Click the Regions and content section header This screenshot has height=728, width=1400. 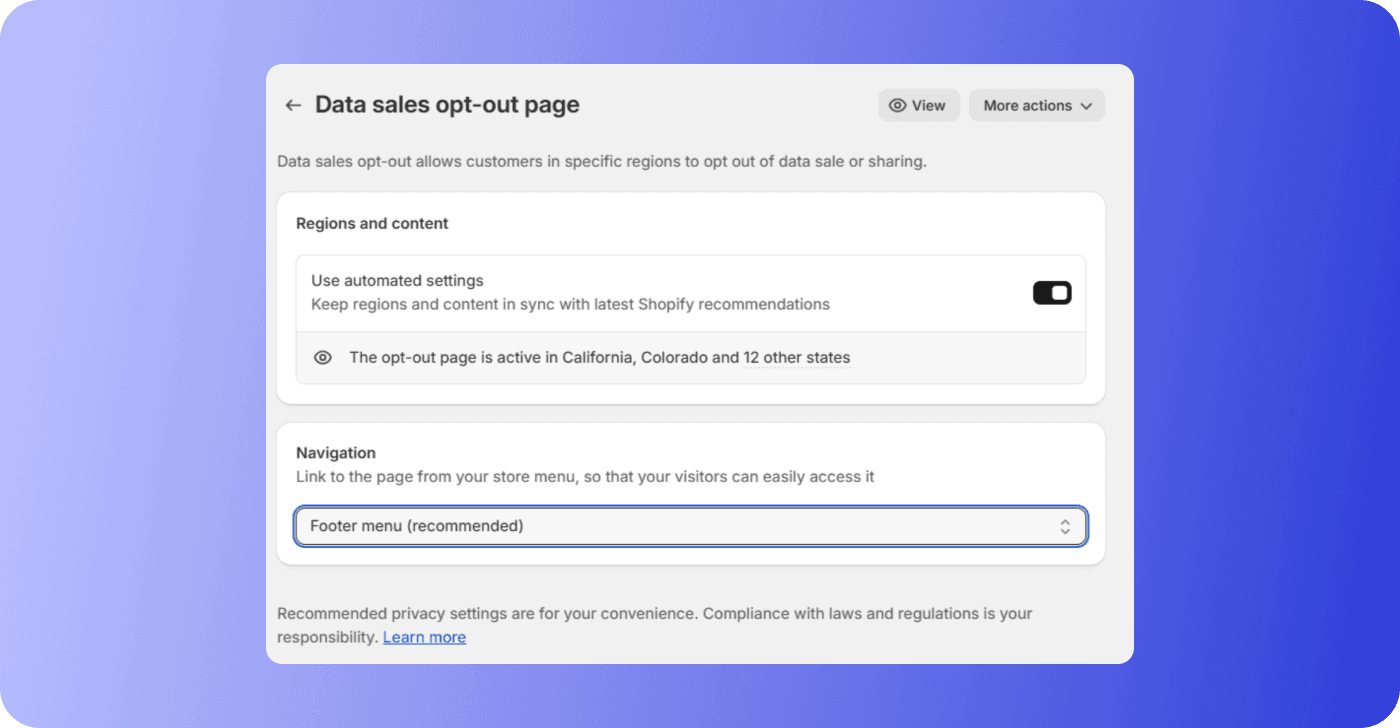point(372,223)
